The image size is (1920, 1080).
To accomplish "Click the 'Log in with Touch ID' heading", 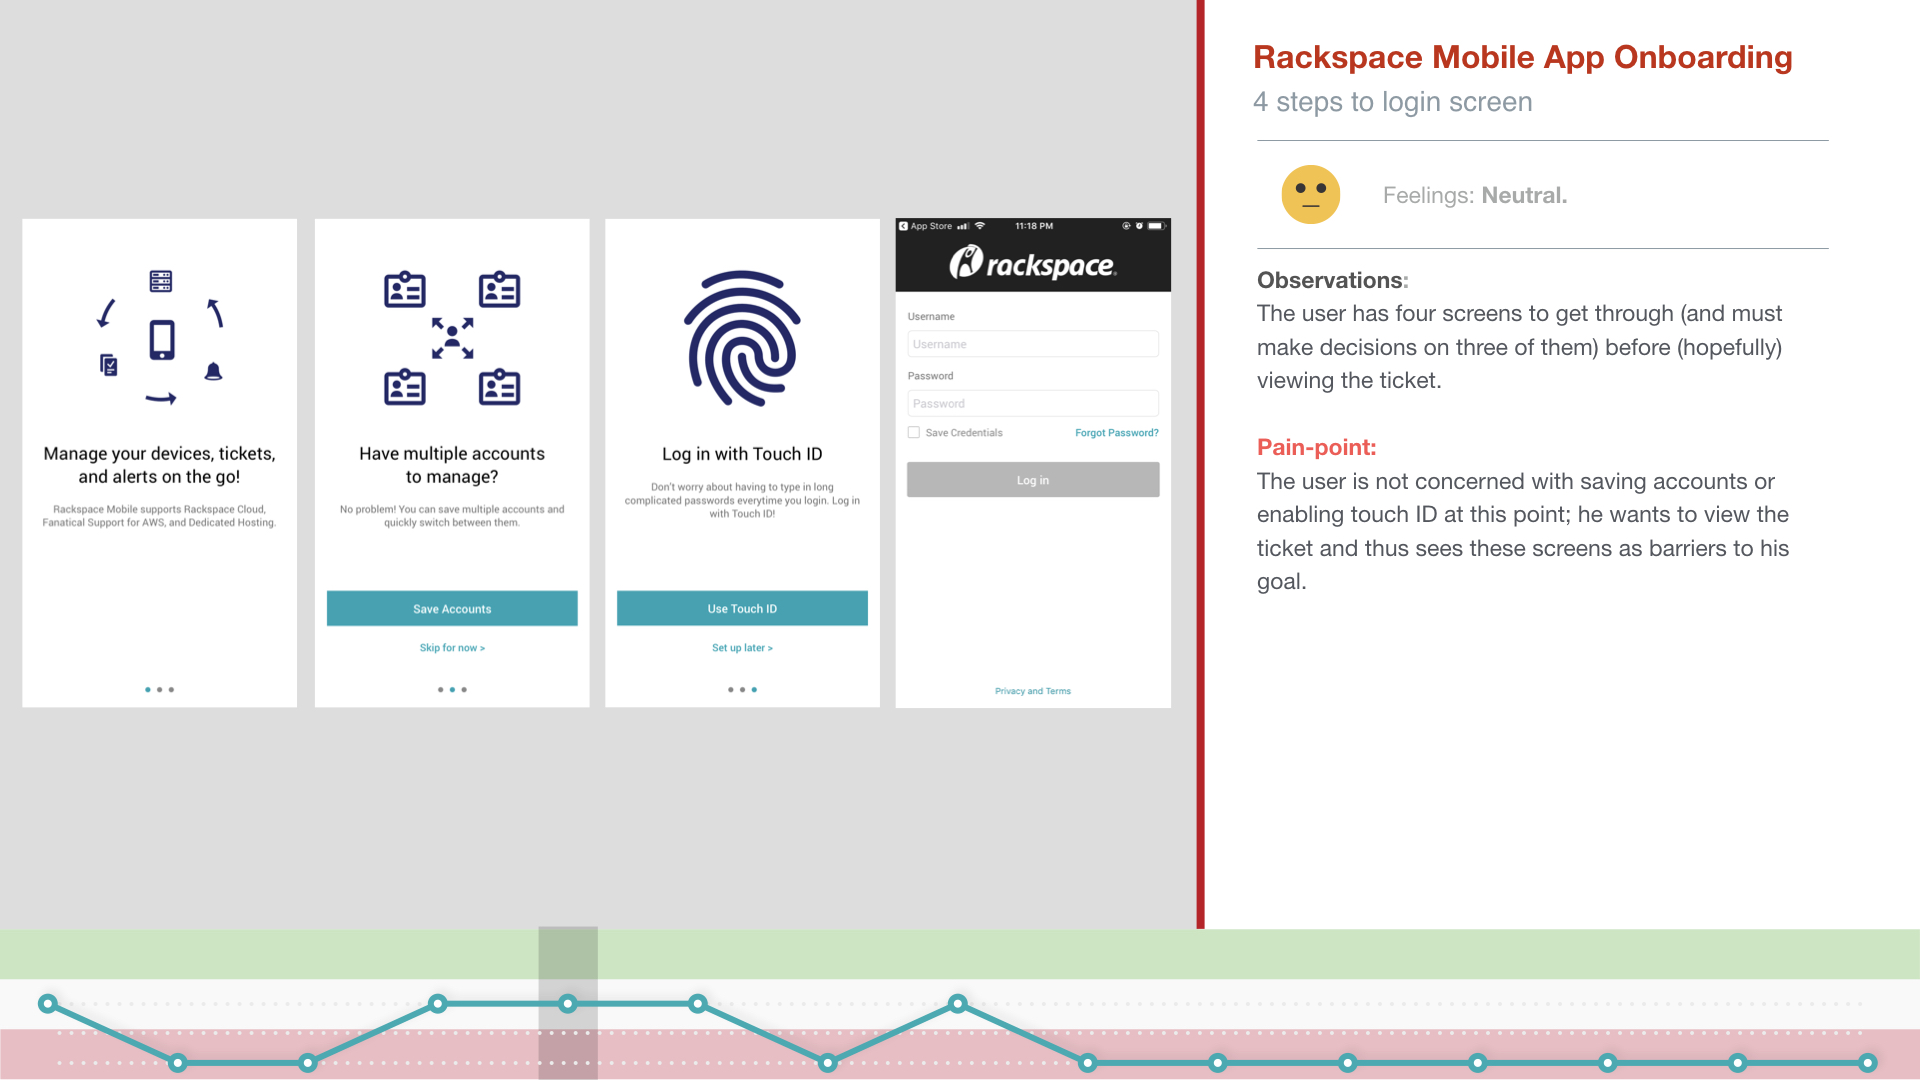I will click(742, 454).
